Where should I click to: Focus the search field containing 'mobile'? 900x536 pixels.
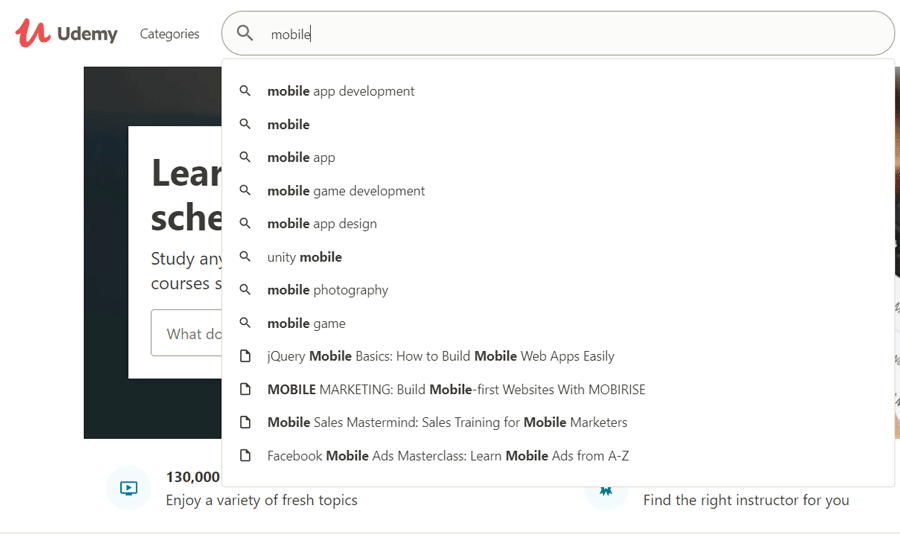click(558, 33)
